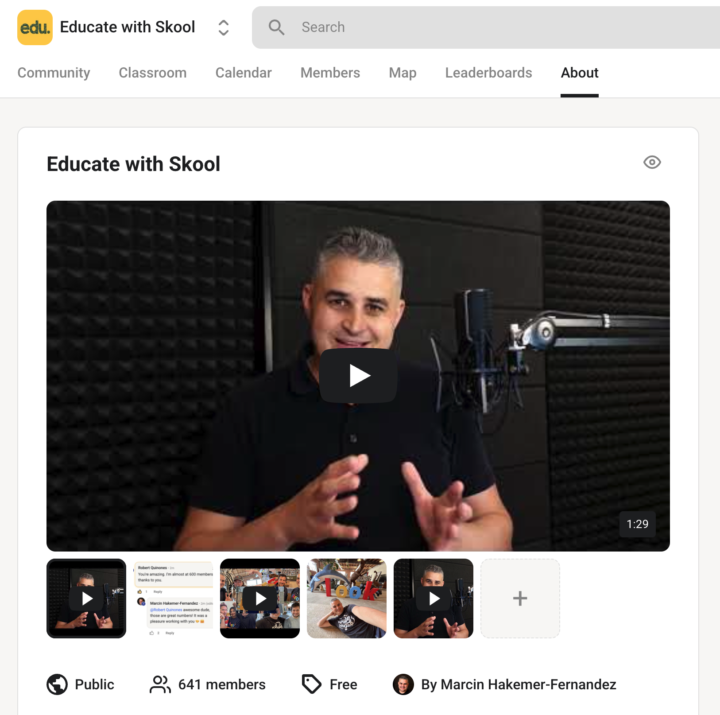This screenshot has width=720, height=715.
Task: Click the Public globe icon
Action: pos(57,684)
